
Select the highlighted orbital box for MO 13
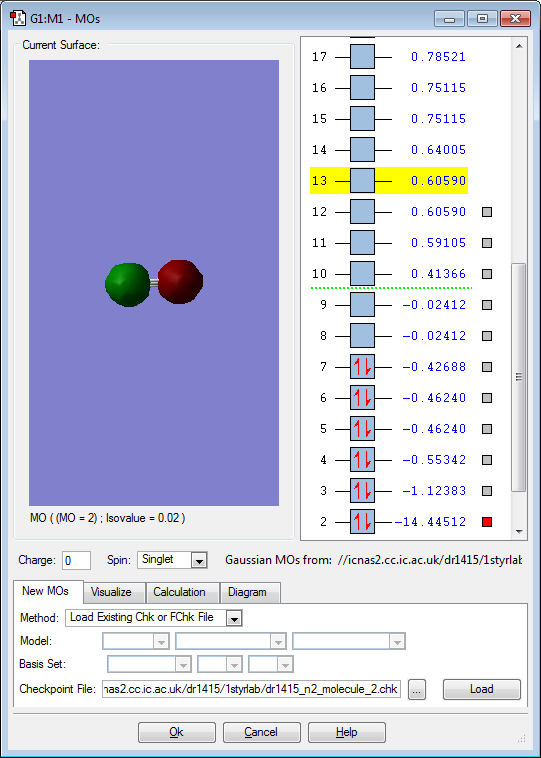(362, 181)
